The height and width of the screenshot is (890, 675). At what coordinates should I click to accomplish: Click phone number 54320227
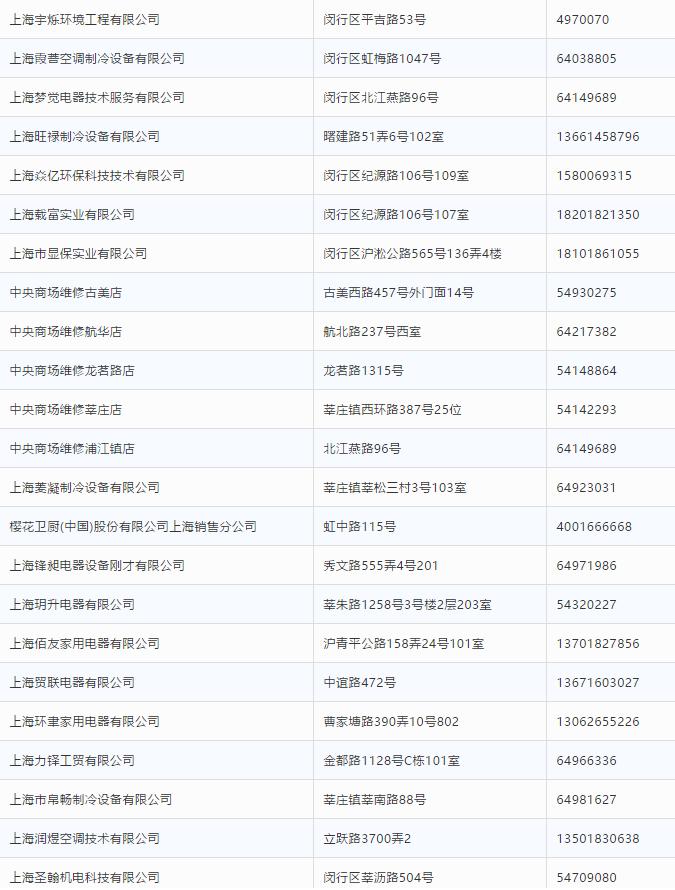click(x=586, y=605)
